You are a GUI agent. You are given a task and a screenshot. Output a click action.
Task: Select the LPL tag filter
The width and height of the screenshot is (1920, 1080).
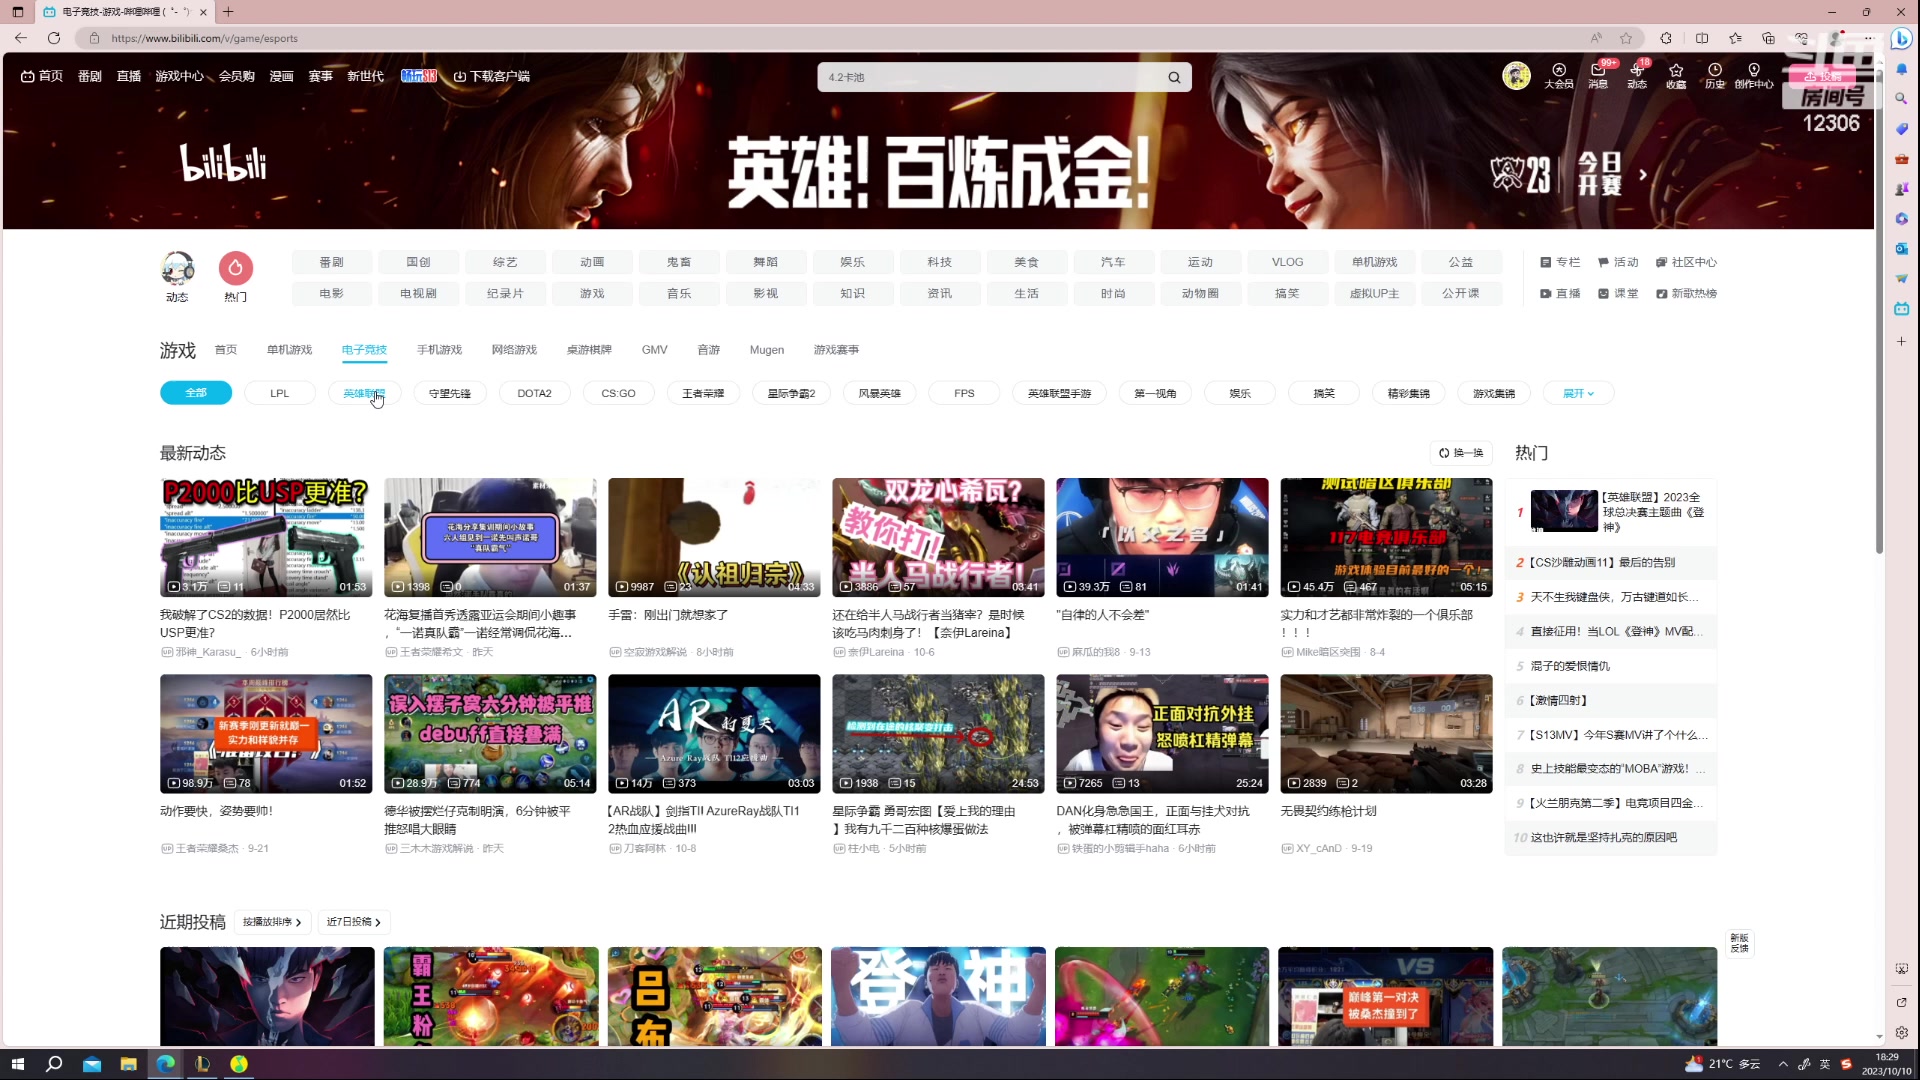(280, 393)
